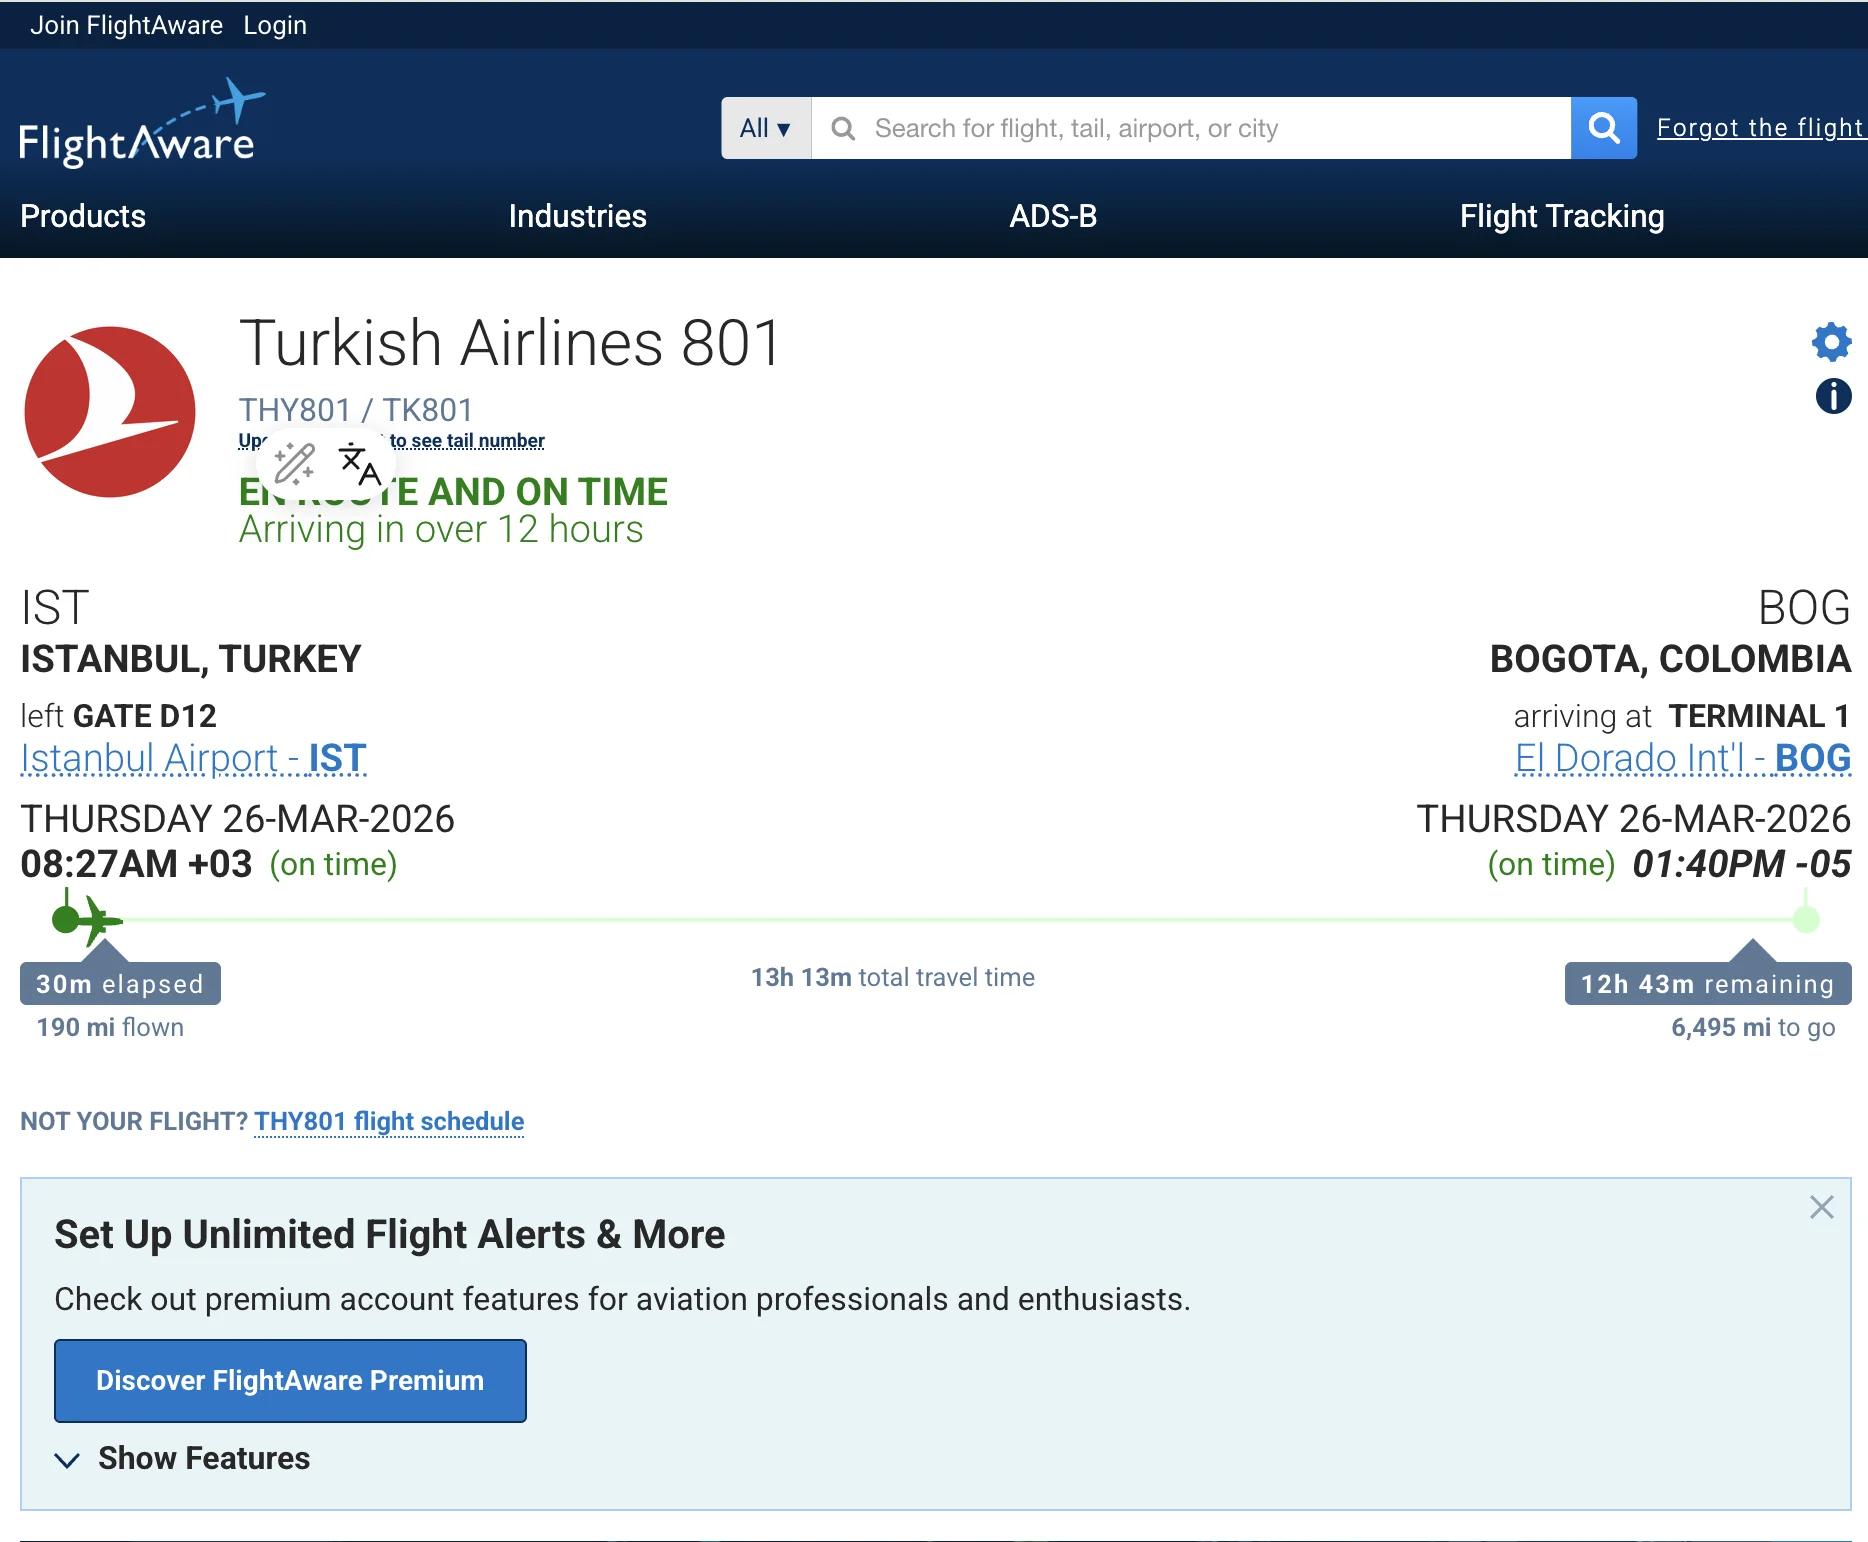The image size is (1868, 1542).
Task: Visit the El Dorado Int'l - BOG link
Action: (1682, 758)
